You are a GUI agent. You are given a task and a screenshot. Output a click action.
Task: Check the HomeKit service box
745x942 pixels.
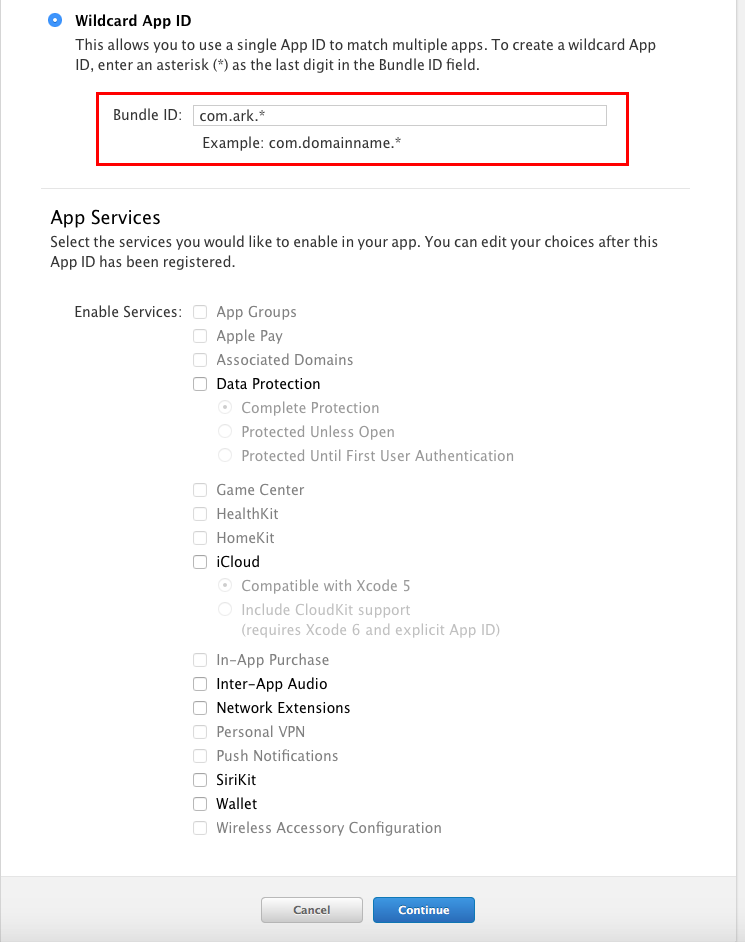(200, 538)
